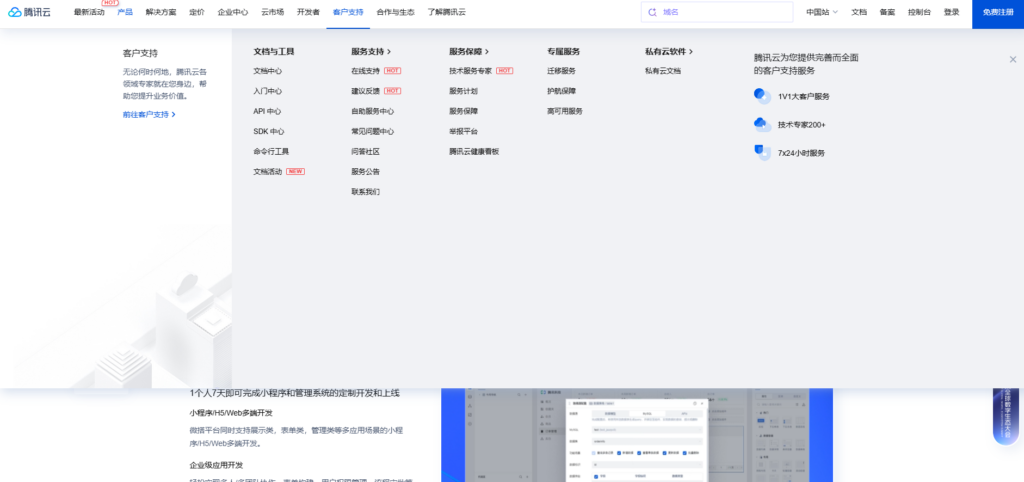Viewport: 1024px width, 482px height.
Task: Open 服务计划 link
Action: (464, 91)
